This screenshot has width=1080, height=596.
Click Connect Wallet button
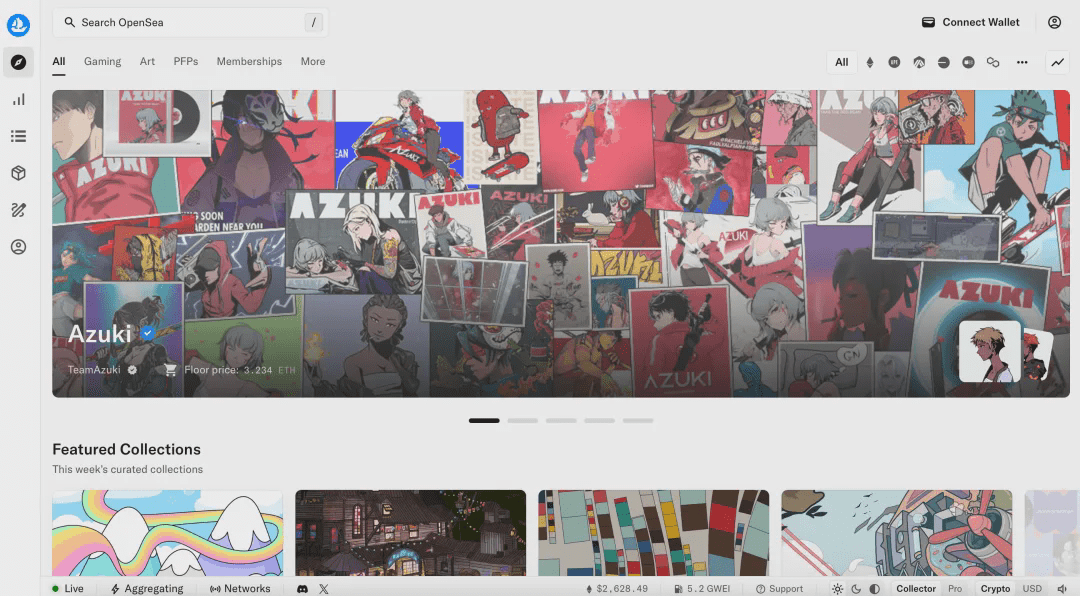point(970,22)
